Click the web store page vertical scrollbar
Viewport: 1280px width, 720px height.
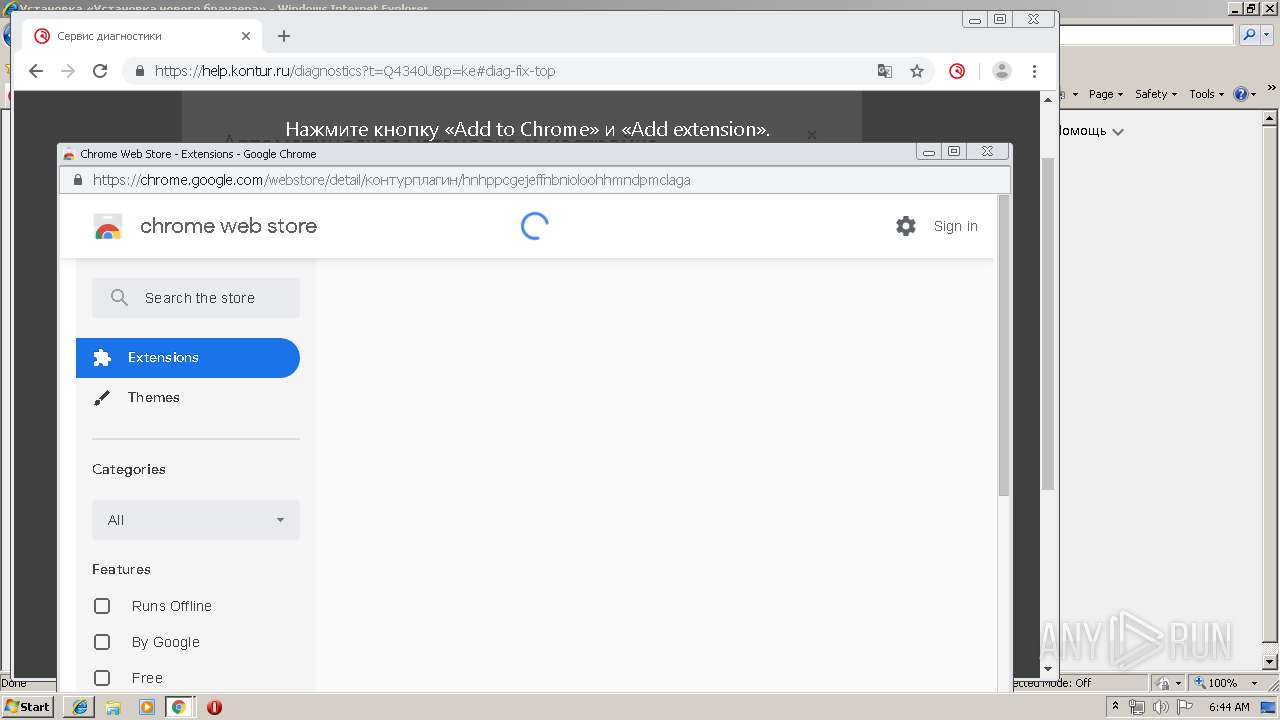[x=1004, y=346]
